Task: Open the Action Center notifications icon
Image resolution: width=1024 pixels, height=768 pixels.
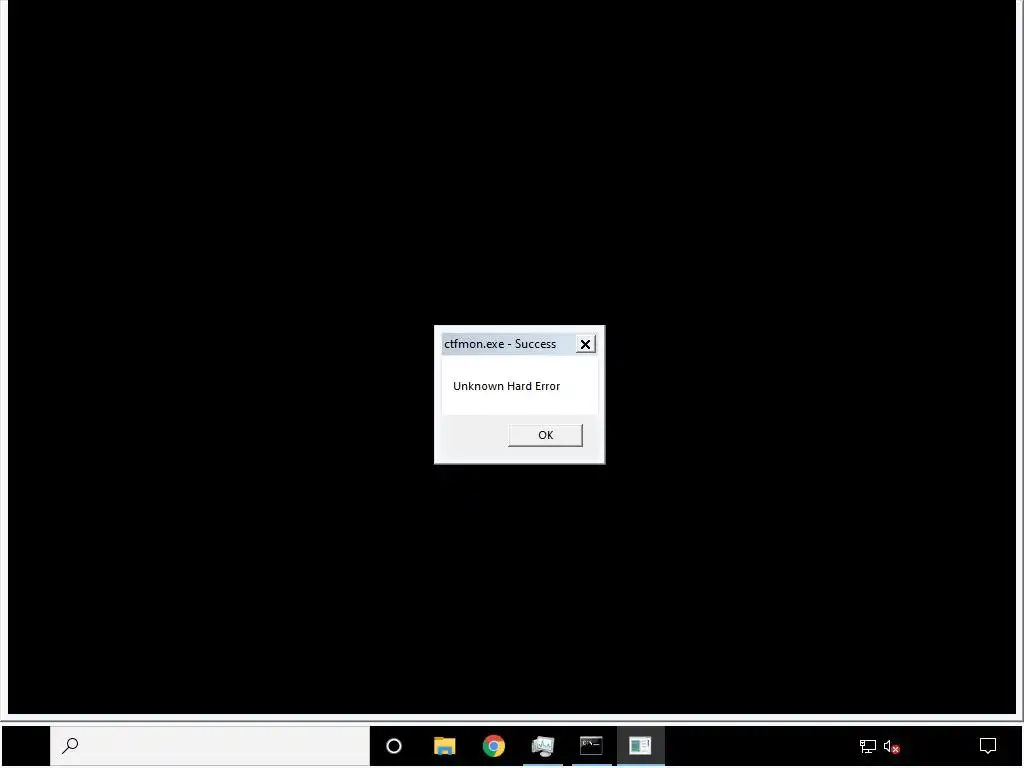Action: coord(987,746)
